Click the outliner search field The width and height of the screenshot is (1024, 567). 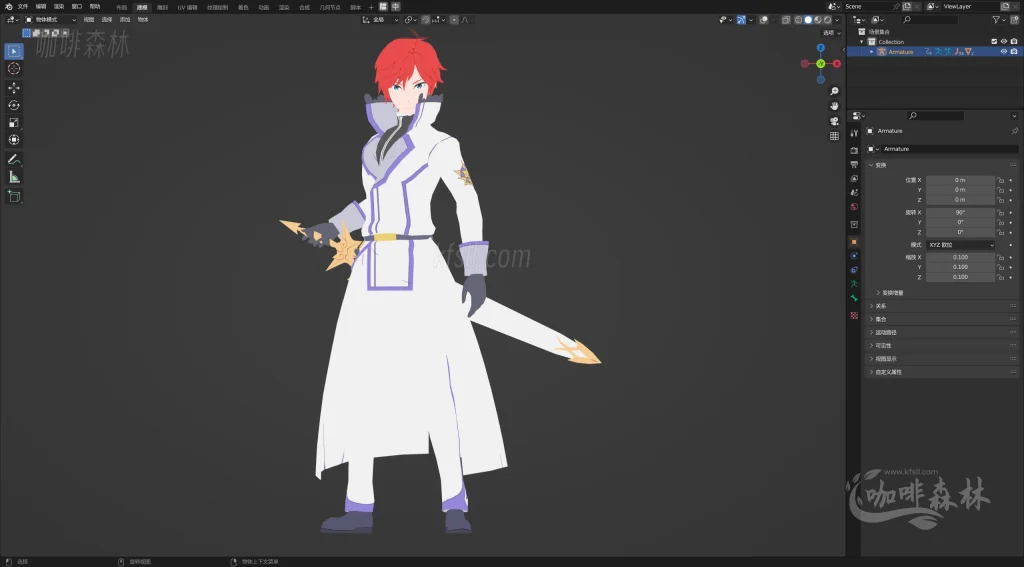(929, 20)
